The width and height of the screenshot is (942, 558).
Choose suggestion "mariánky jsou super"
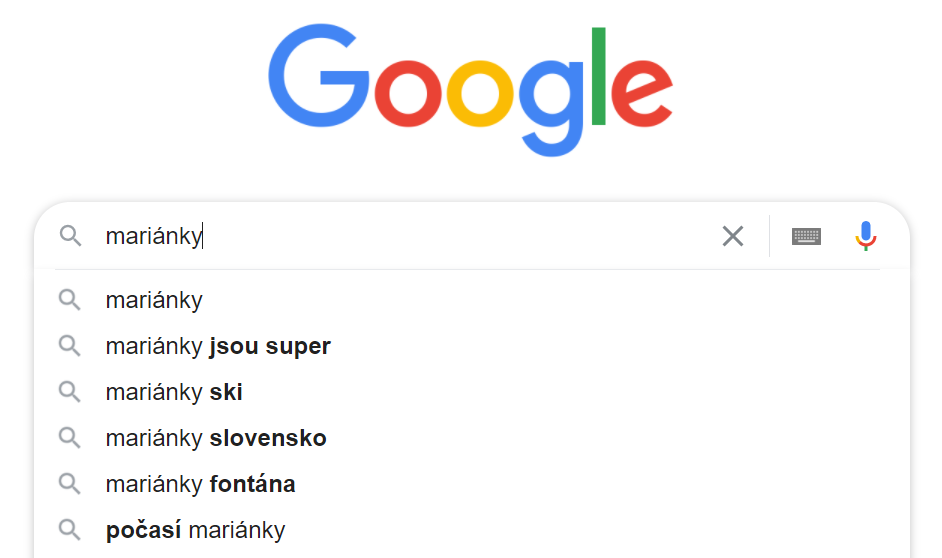(472, 346)
